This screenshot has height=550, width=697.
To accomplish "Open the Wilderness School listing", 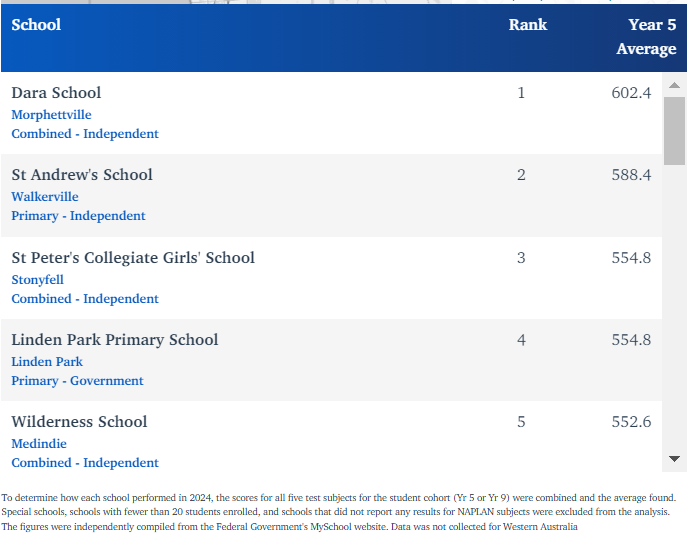I will (79, 422).
